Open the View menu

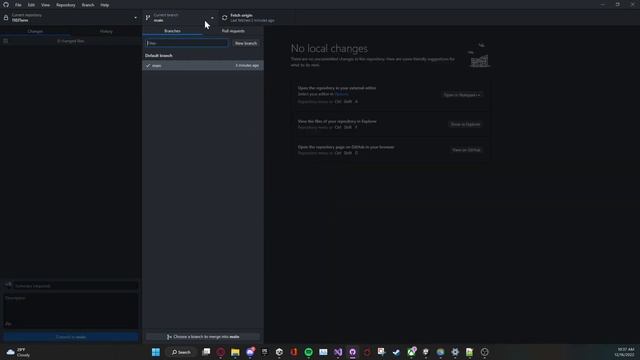[x=45, y=5]
